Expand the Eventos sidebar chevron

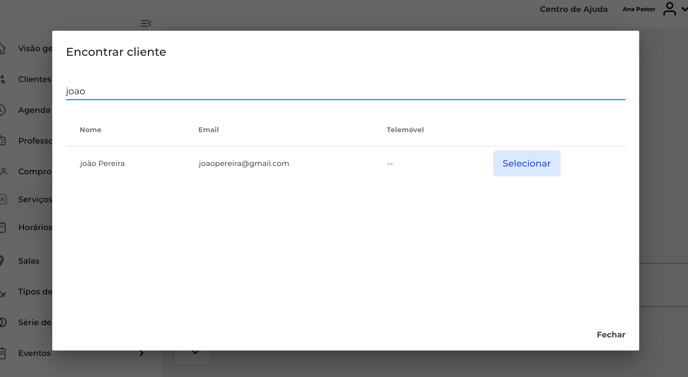click(141, 353)
